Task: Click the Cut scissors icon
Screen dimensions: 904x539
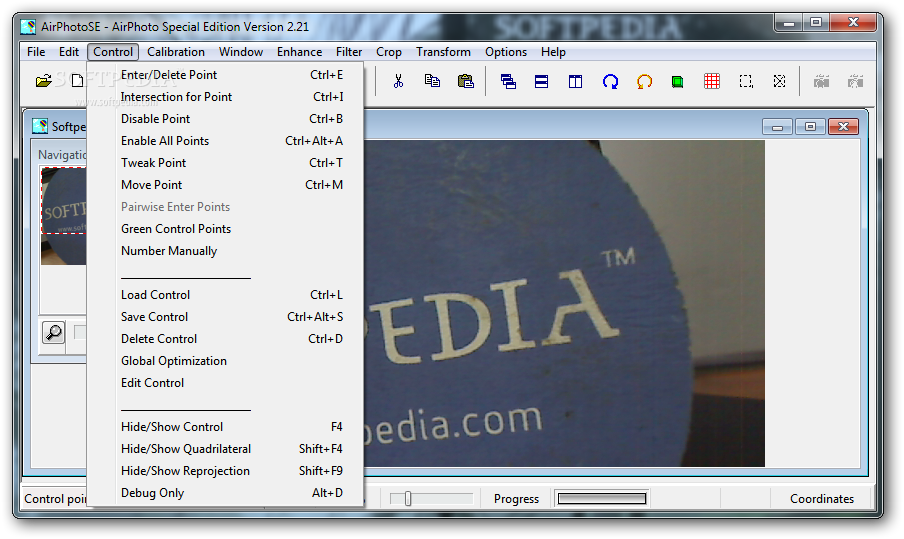Action: [398, 81]
